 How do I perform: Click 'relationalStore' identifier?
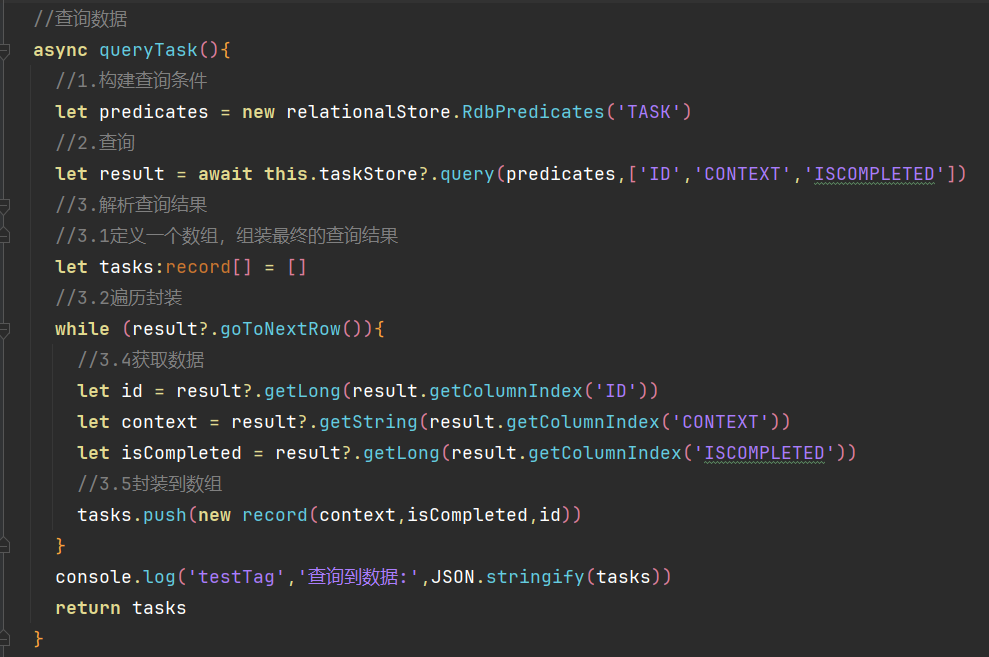tap(368, 112)
